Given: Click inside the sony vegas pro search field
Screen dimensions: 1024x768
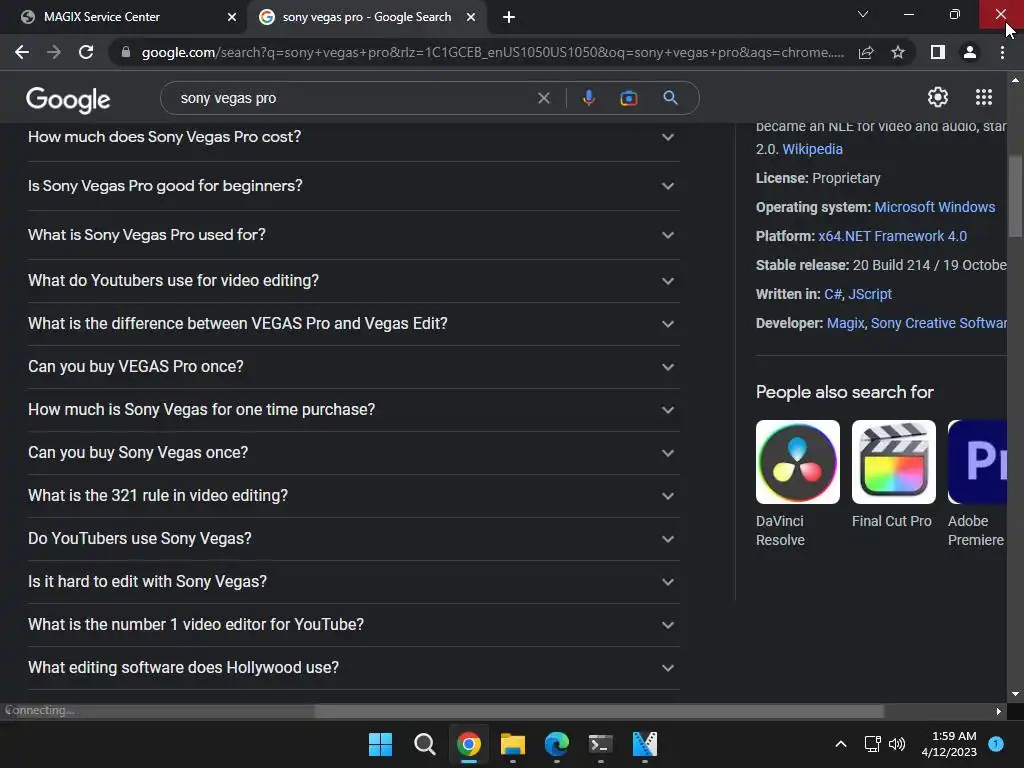Looking at the screenshot, I should pos(353,98).
